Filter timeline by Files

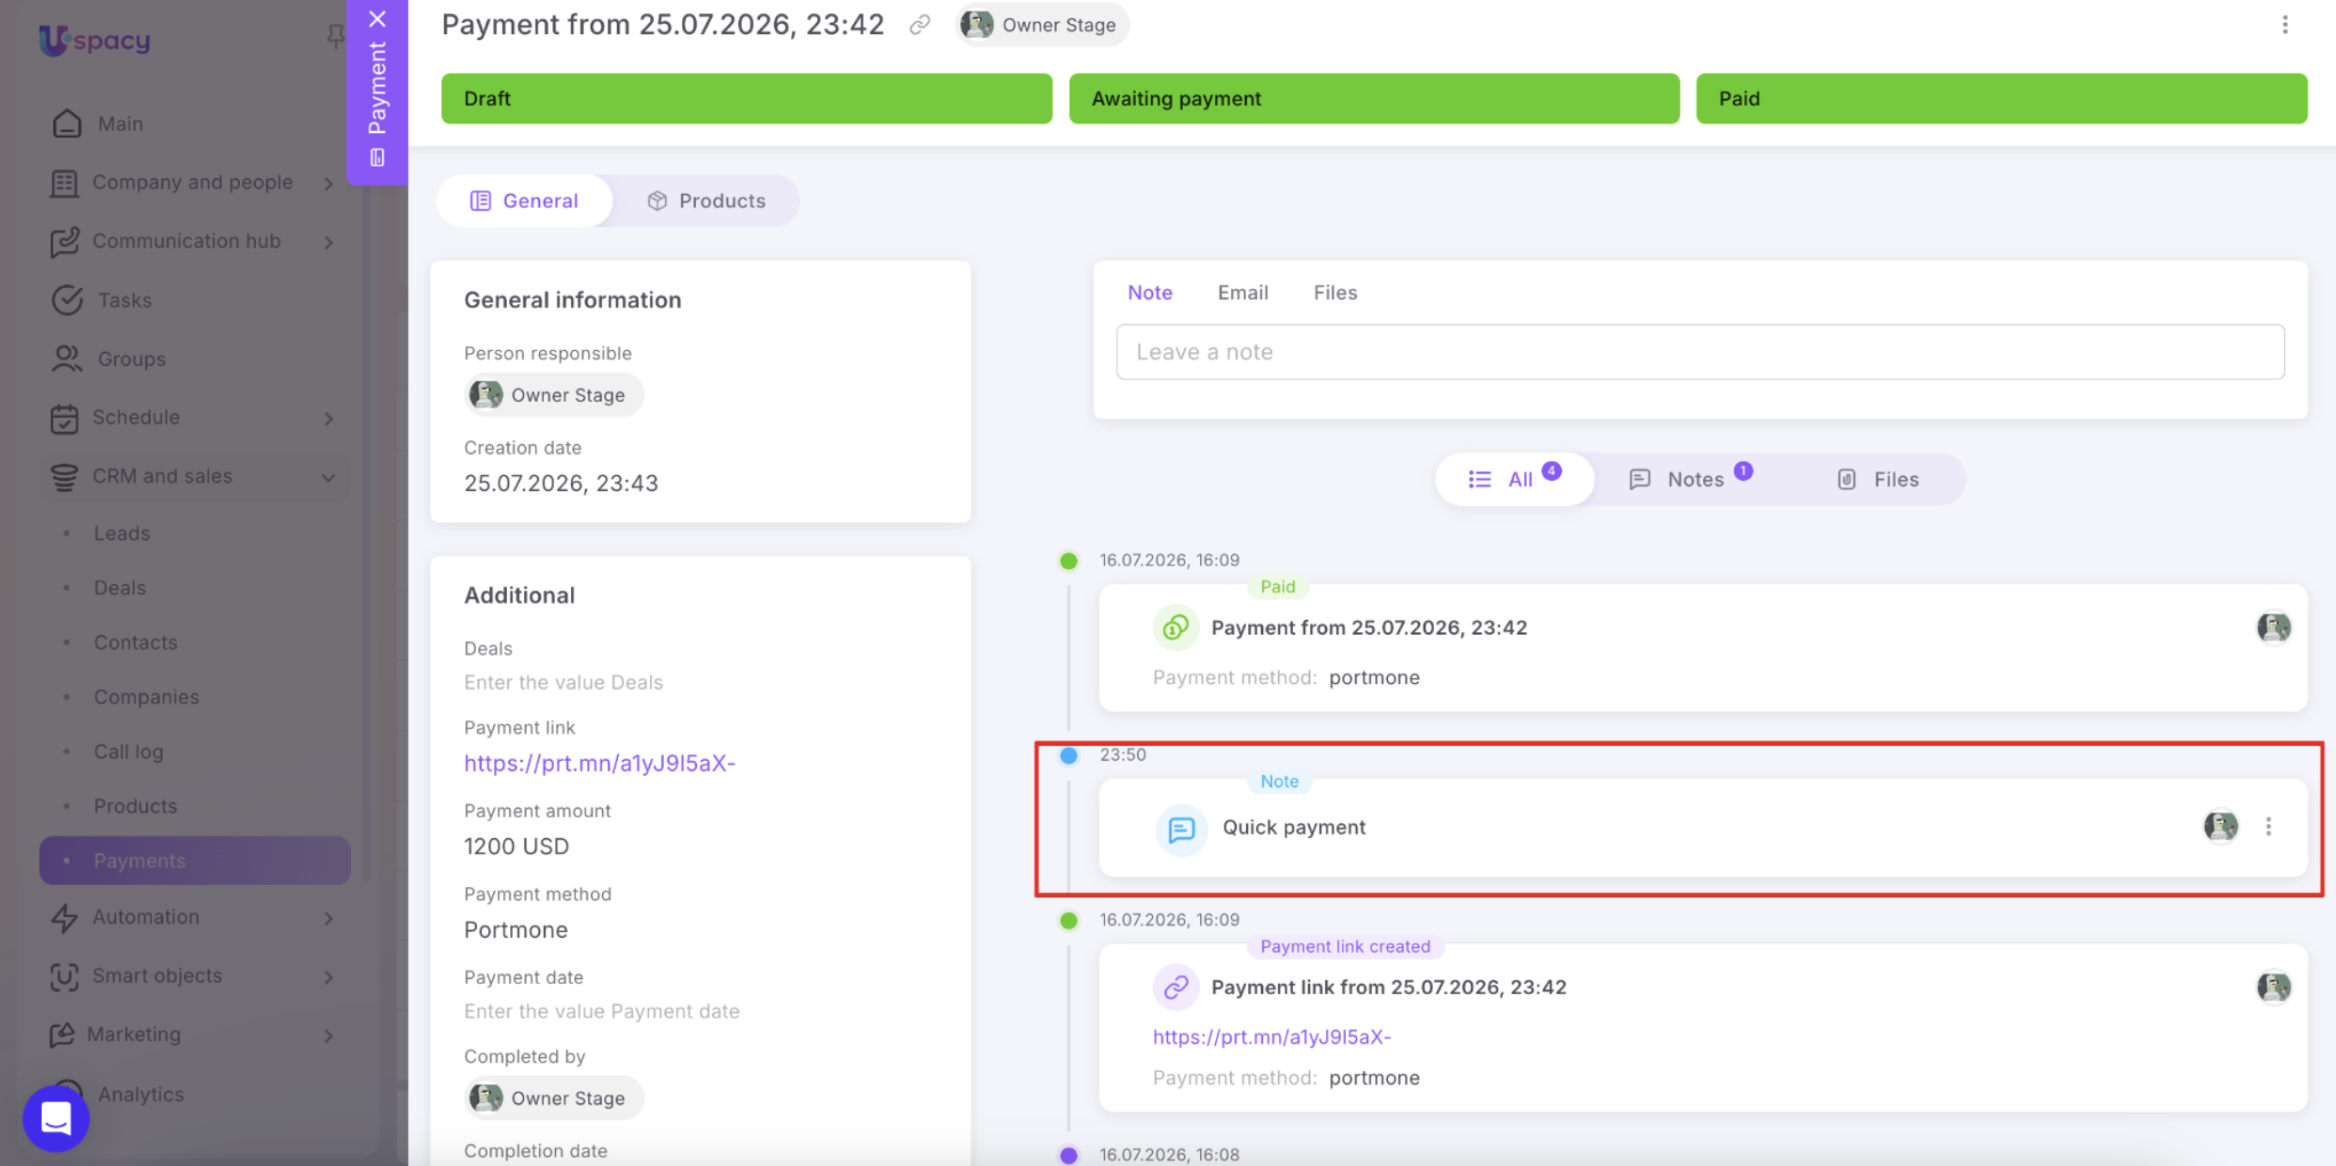click(1878, 479)
